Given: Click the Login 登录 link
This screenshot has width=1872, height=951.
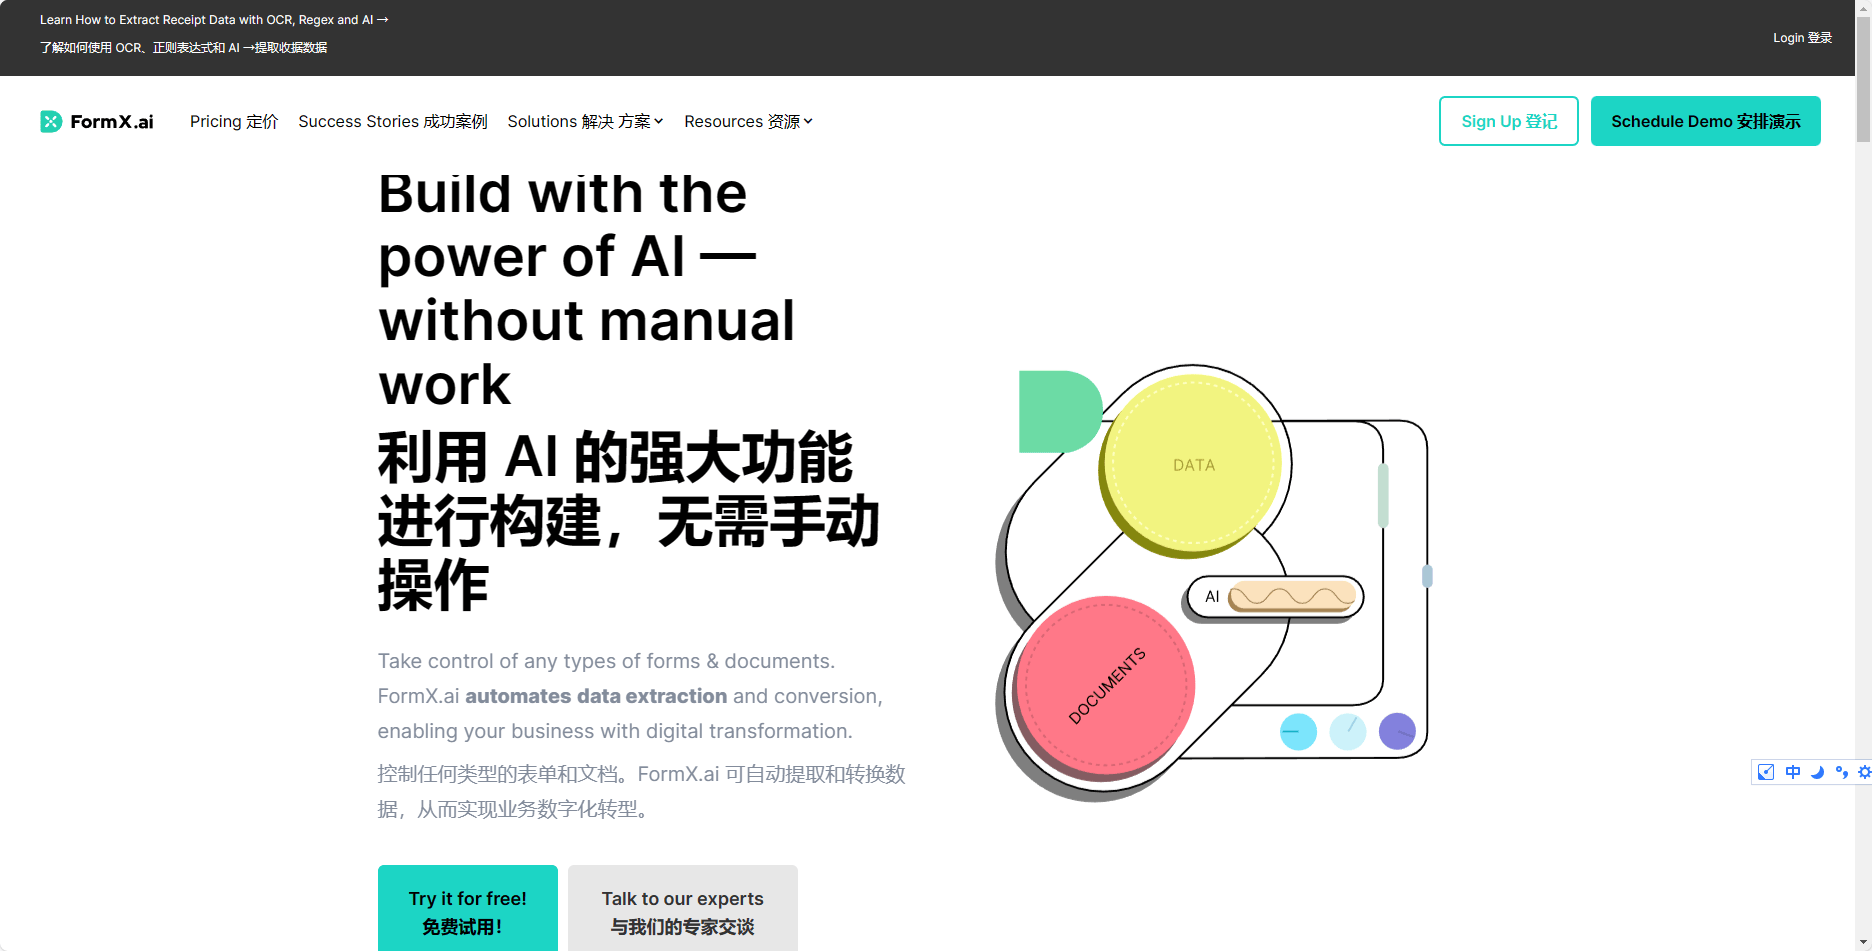Looking at the screenshot, I should pos(1802,38).
